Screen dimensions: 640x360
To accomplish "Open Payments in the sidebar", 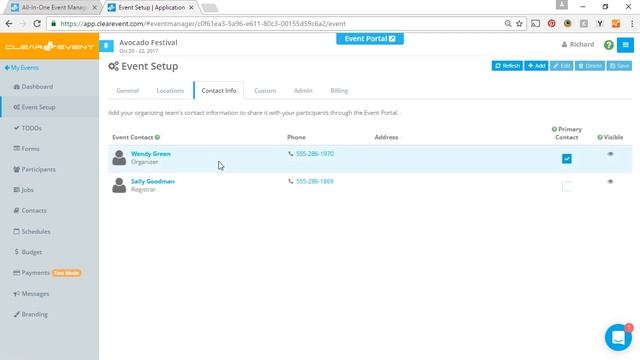I will [31, 273].
